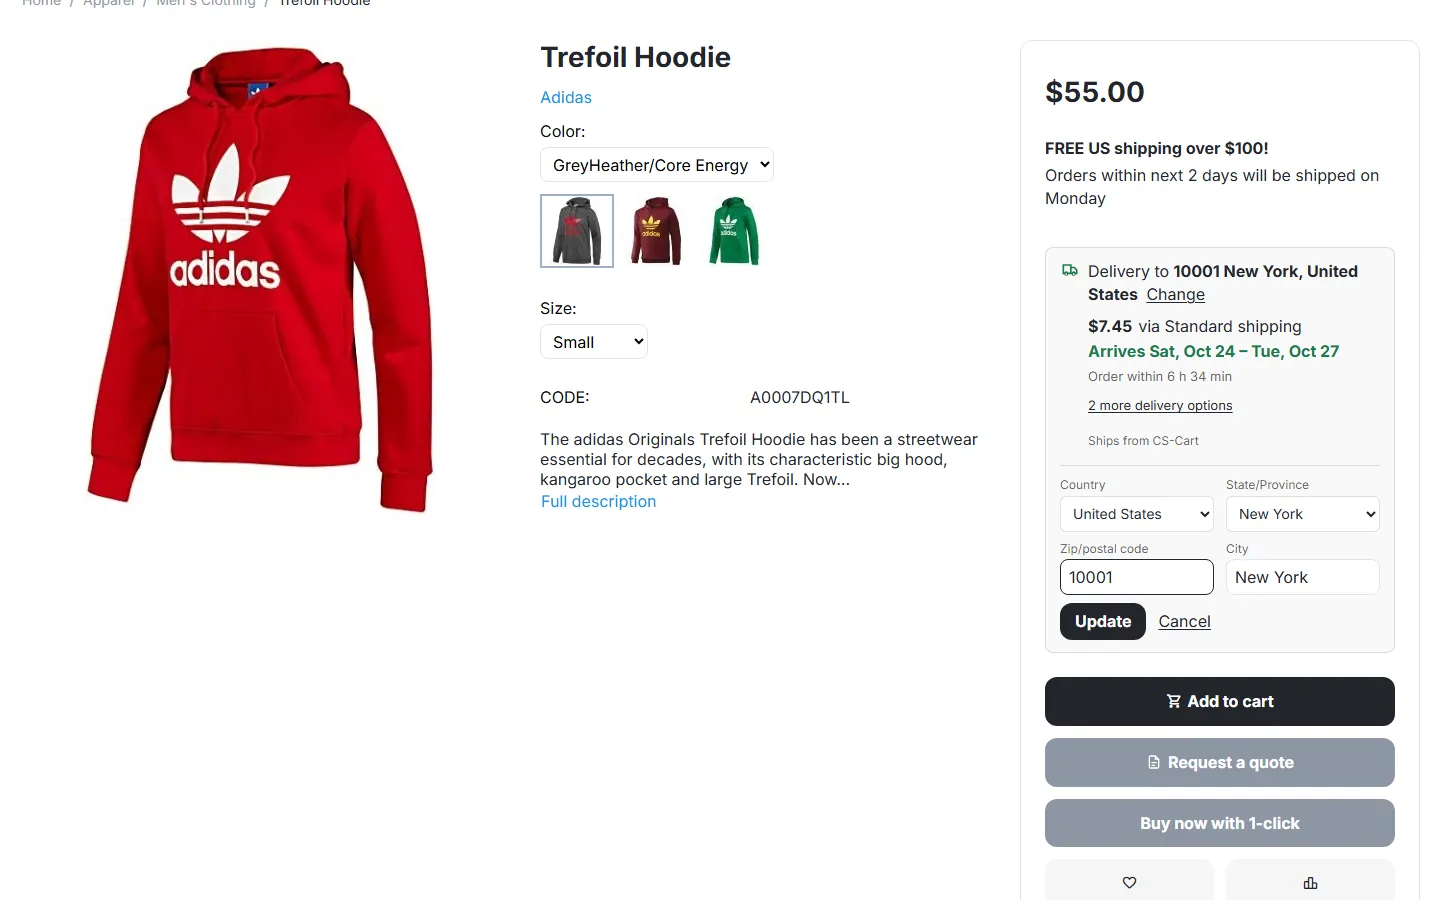Viewport: 1440px width, 900px height.
Task: Click the compare bar-chart icon button
Action: pyautogui.click(x=1310, y=881)
